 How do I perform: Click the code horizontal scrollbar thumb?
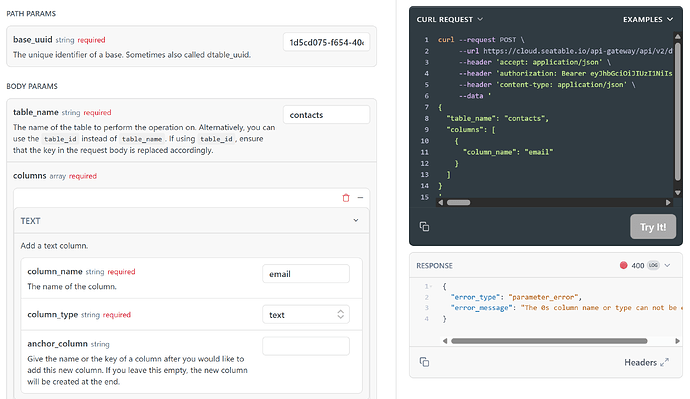pyautogui.click(x=459, y=203)
